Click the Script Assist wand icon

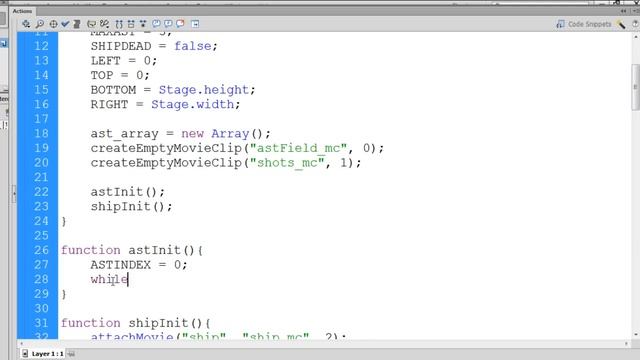(x=622, y=24)
